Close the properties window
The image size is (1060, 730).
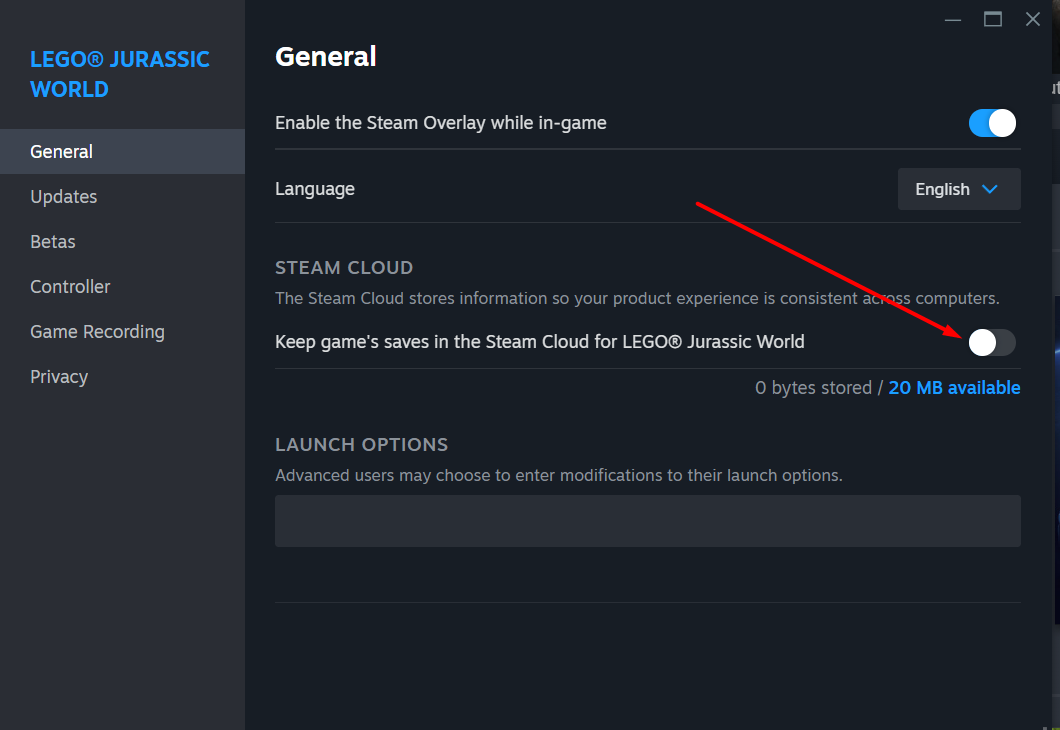click(x=1033, y=19)
